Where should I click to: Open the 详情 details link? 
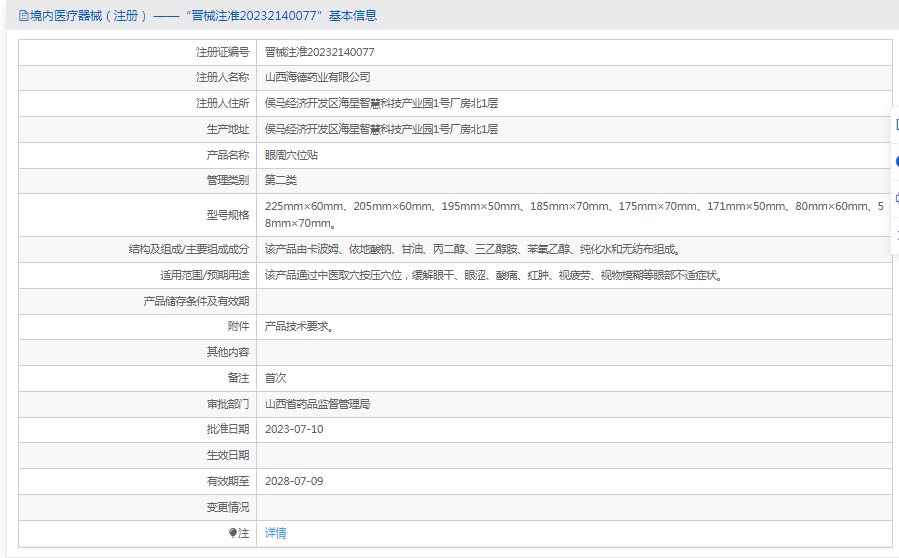275,533
